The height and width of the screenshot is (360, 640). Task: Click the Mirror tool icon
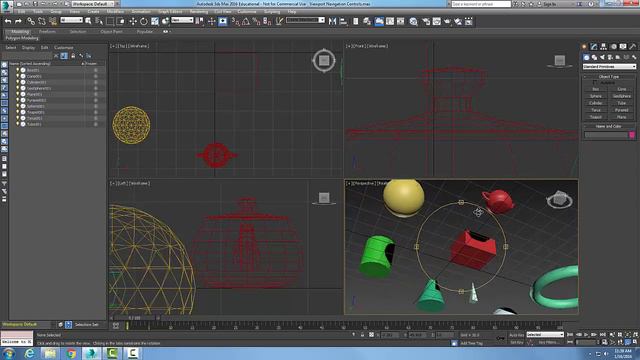[332, 21]
